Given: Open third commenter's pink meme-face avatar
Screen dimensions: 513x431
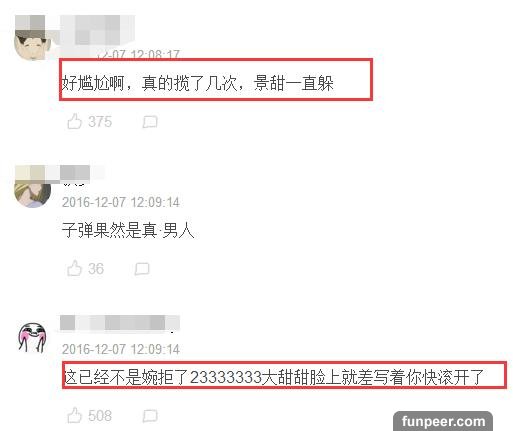Looking at the screenshot, I should (32, 337).
